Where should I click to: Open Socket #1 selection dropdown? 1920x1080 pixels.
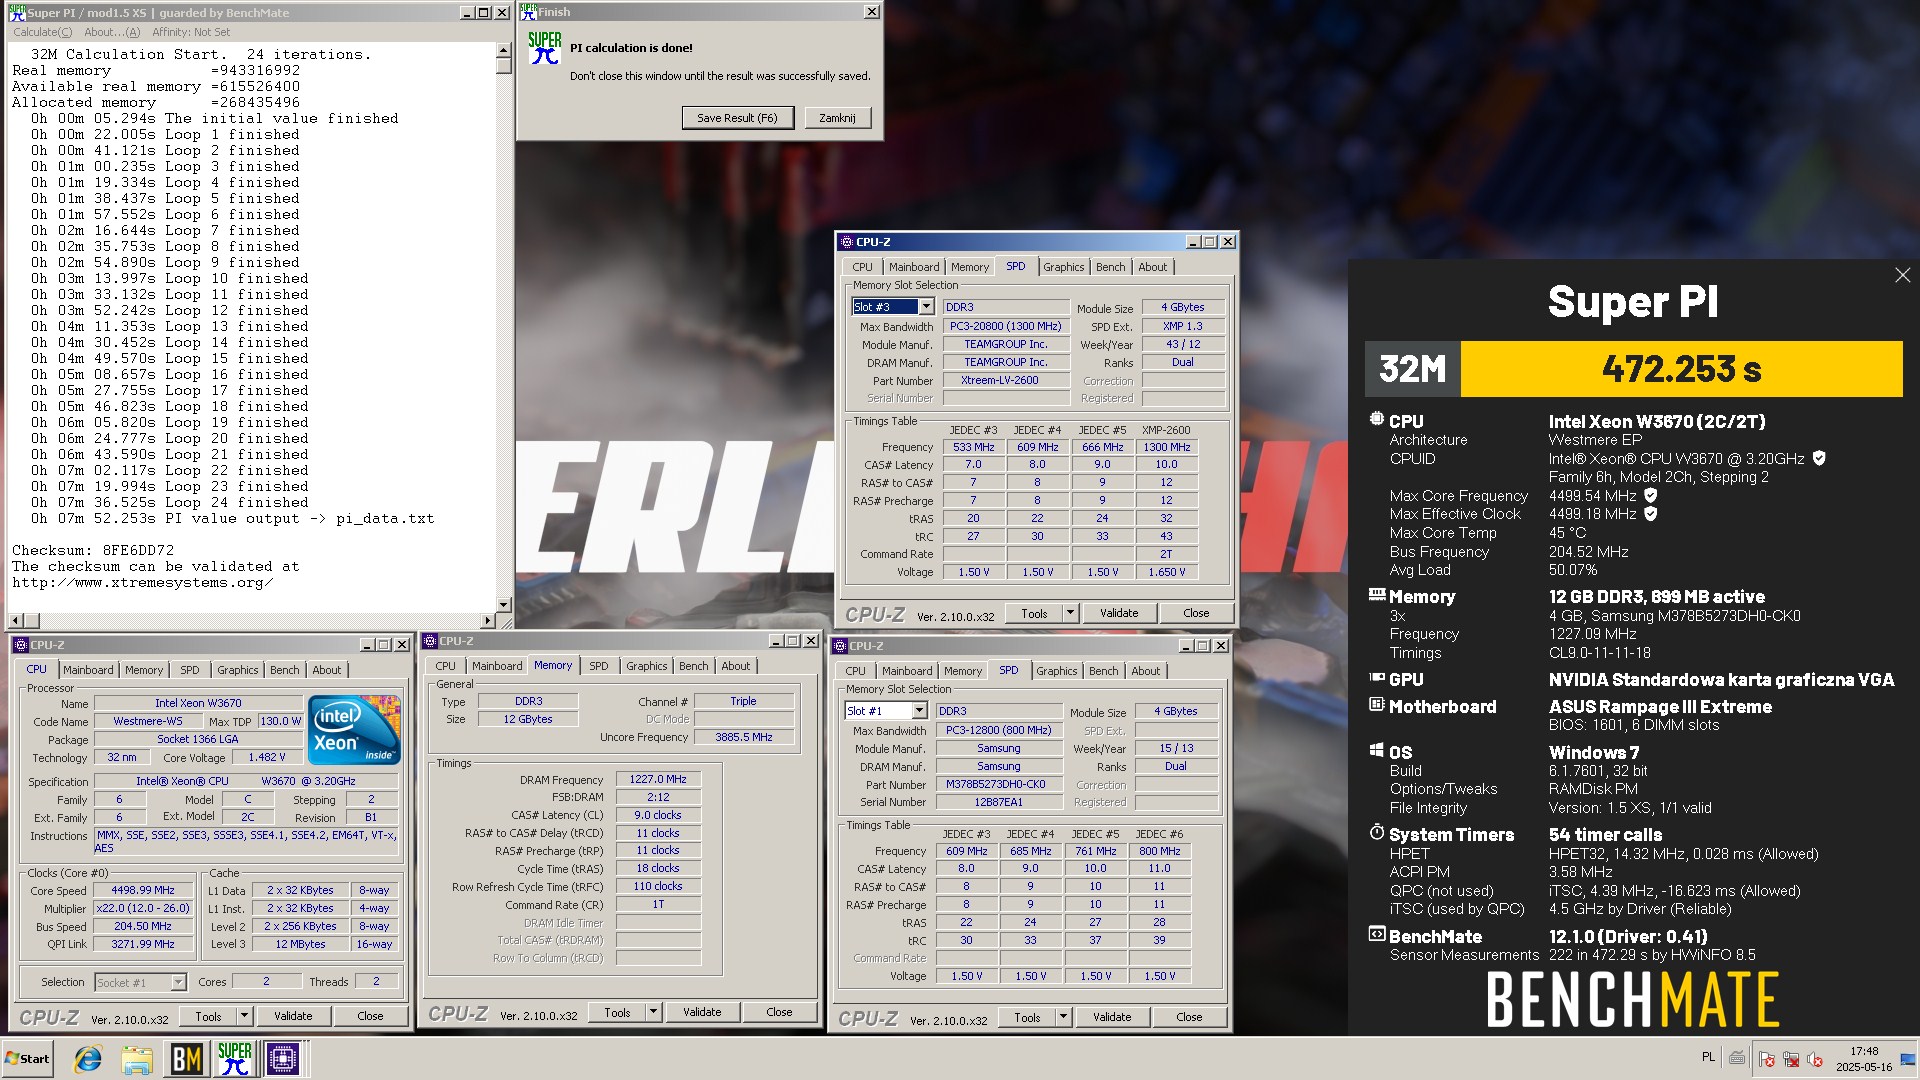click(178, 983)
